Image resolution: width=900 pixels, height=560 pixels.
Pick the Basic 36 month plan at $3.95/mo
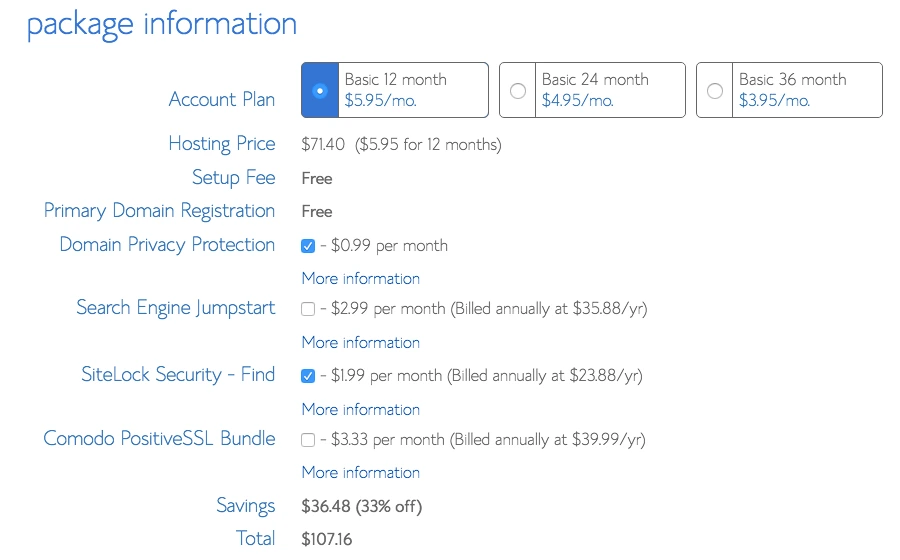pyautogui.click(x=714, y=90)
